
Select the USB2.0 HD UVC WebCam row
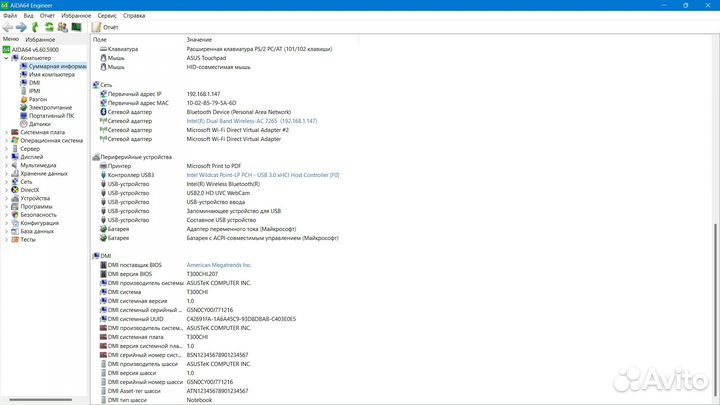pyautogui.click(x=218, y=193)
